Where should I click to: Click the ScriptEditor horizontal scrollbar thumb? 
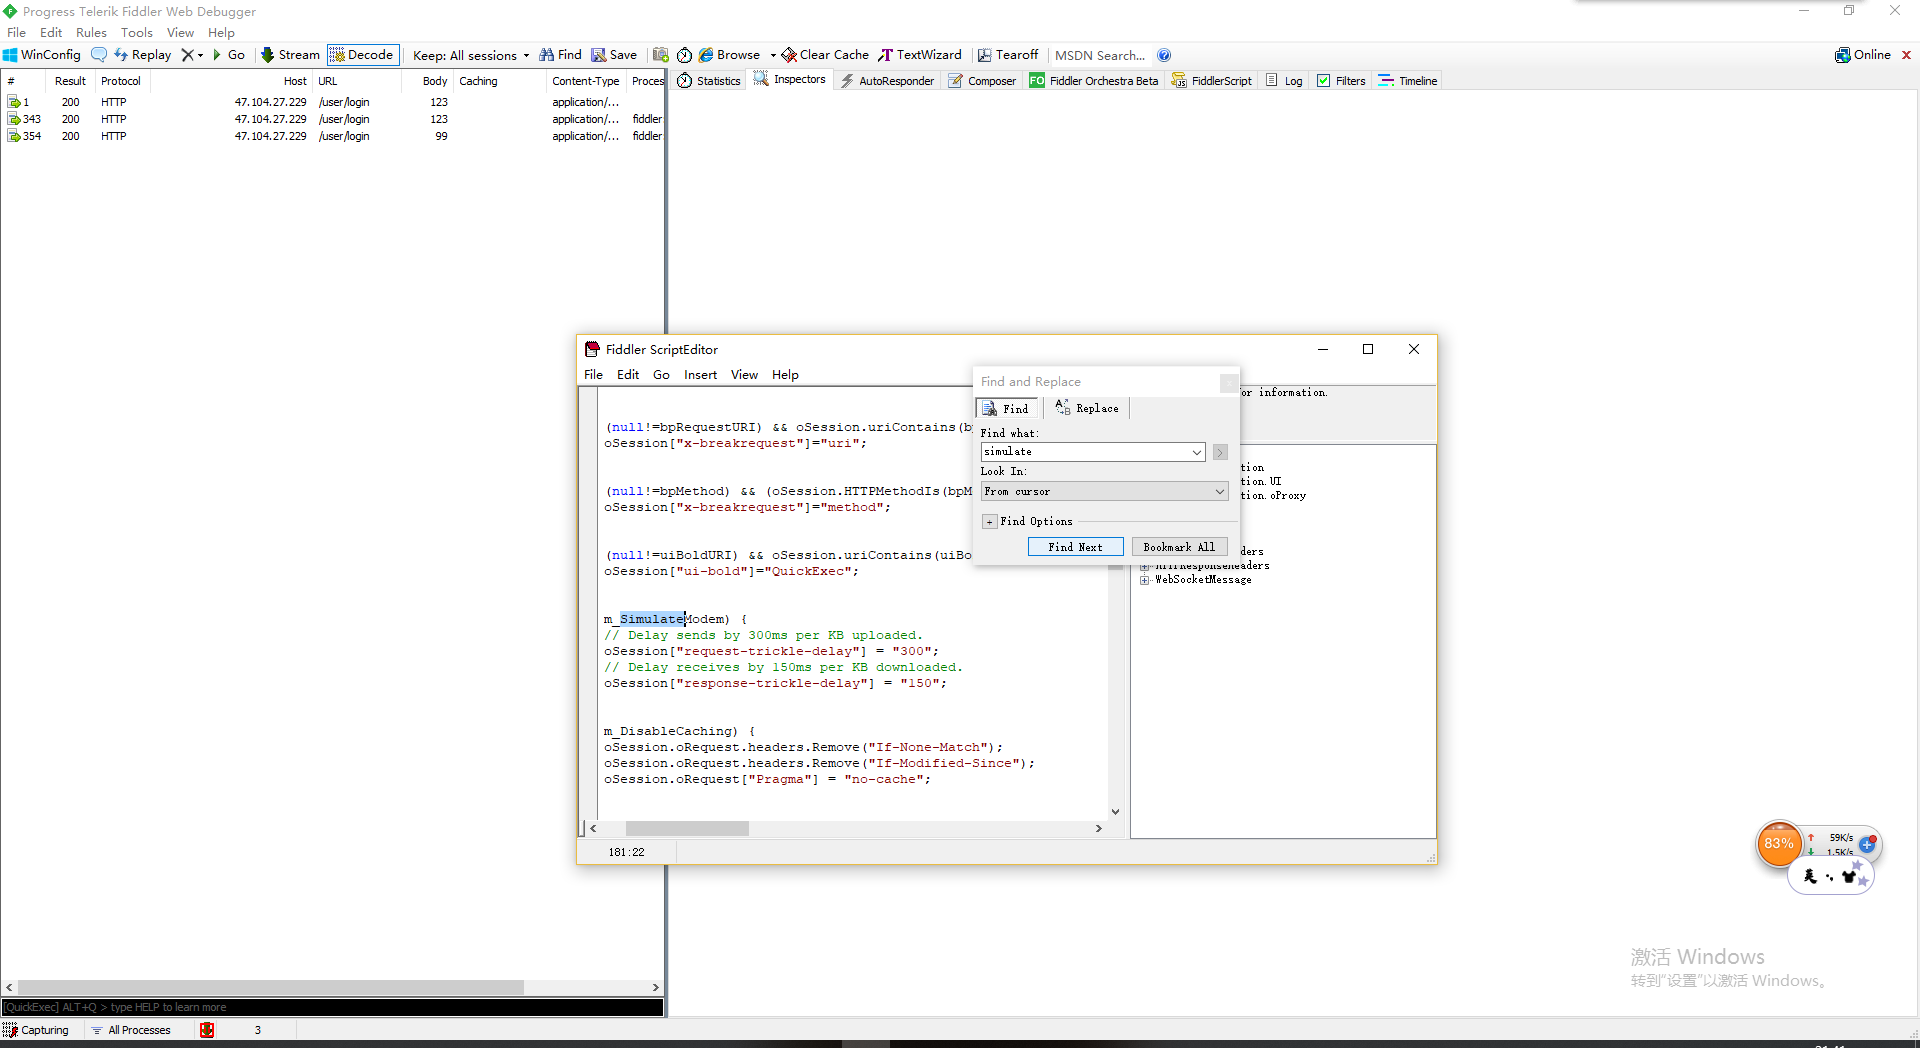point(687,828)
